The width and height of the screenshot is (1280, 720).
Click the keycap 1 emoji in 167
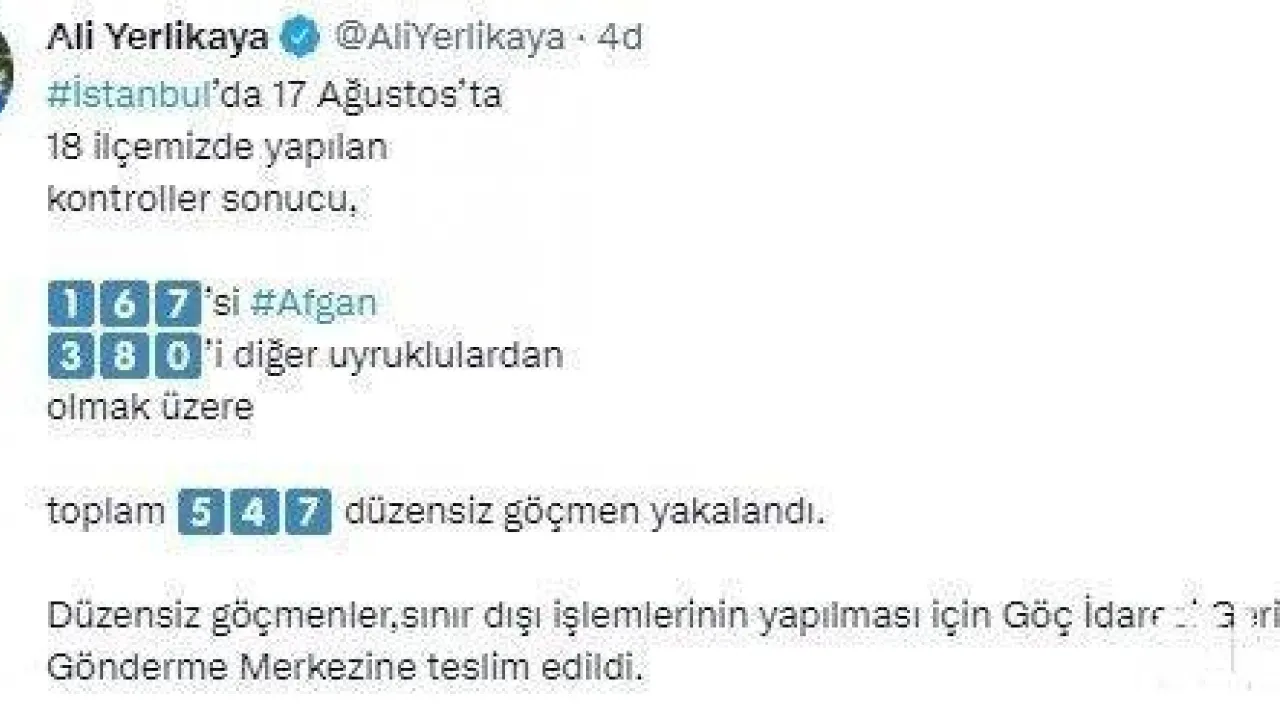pyautogui.click(x=70, y=304)
